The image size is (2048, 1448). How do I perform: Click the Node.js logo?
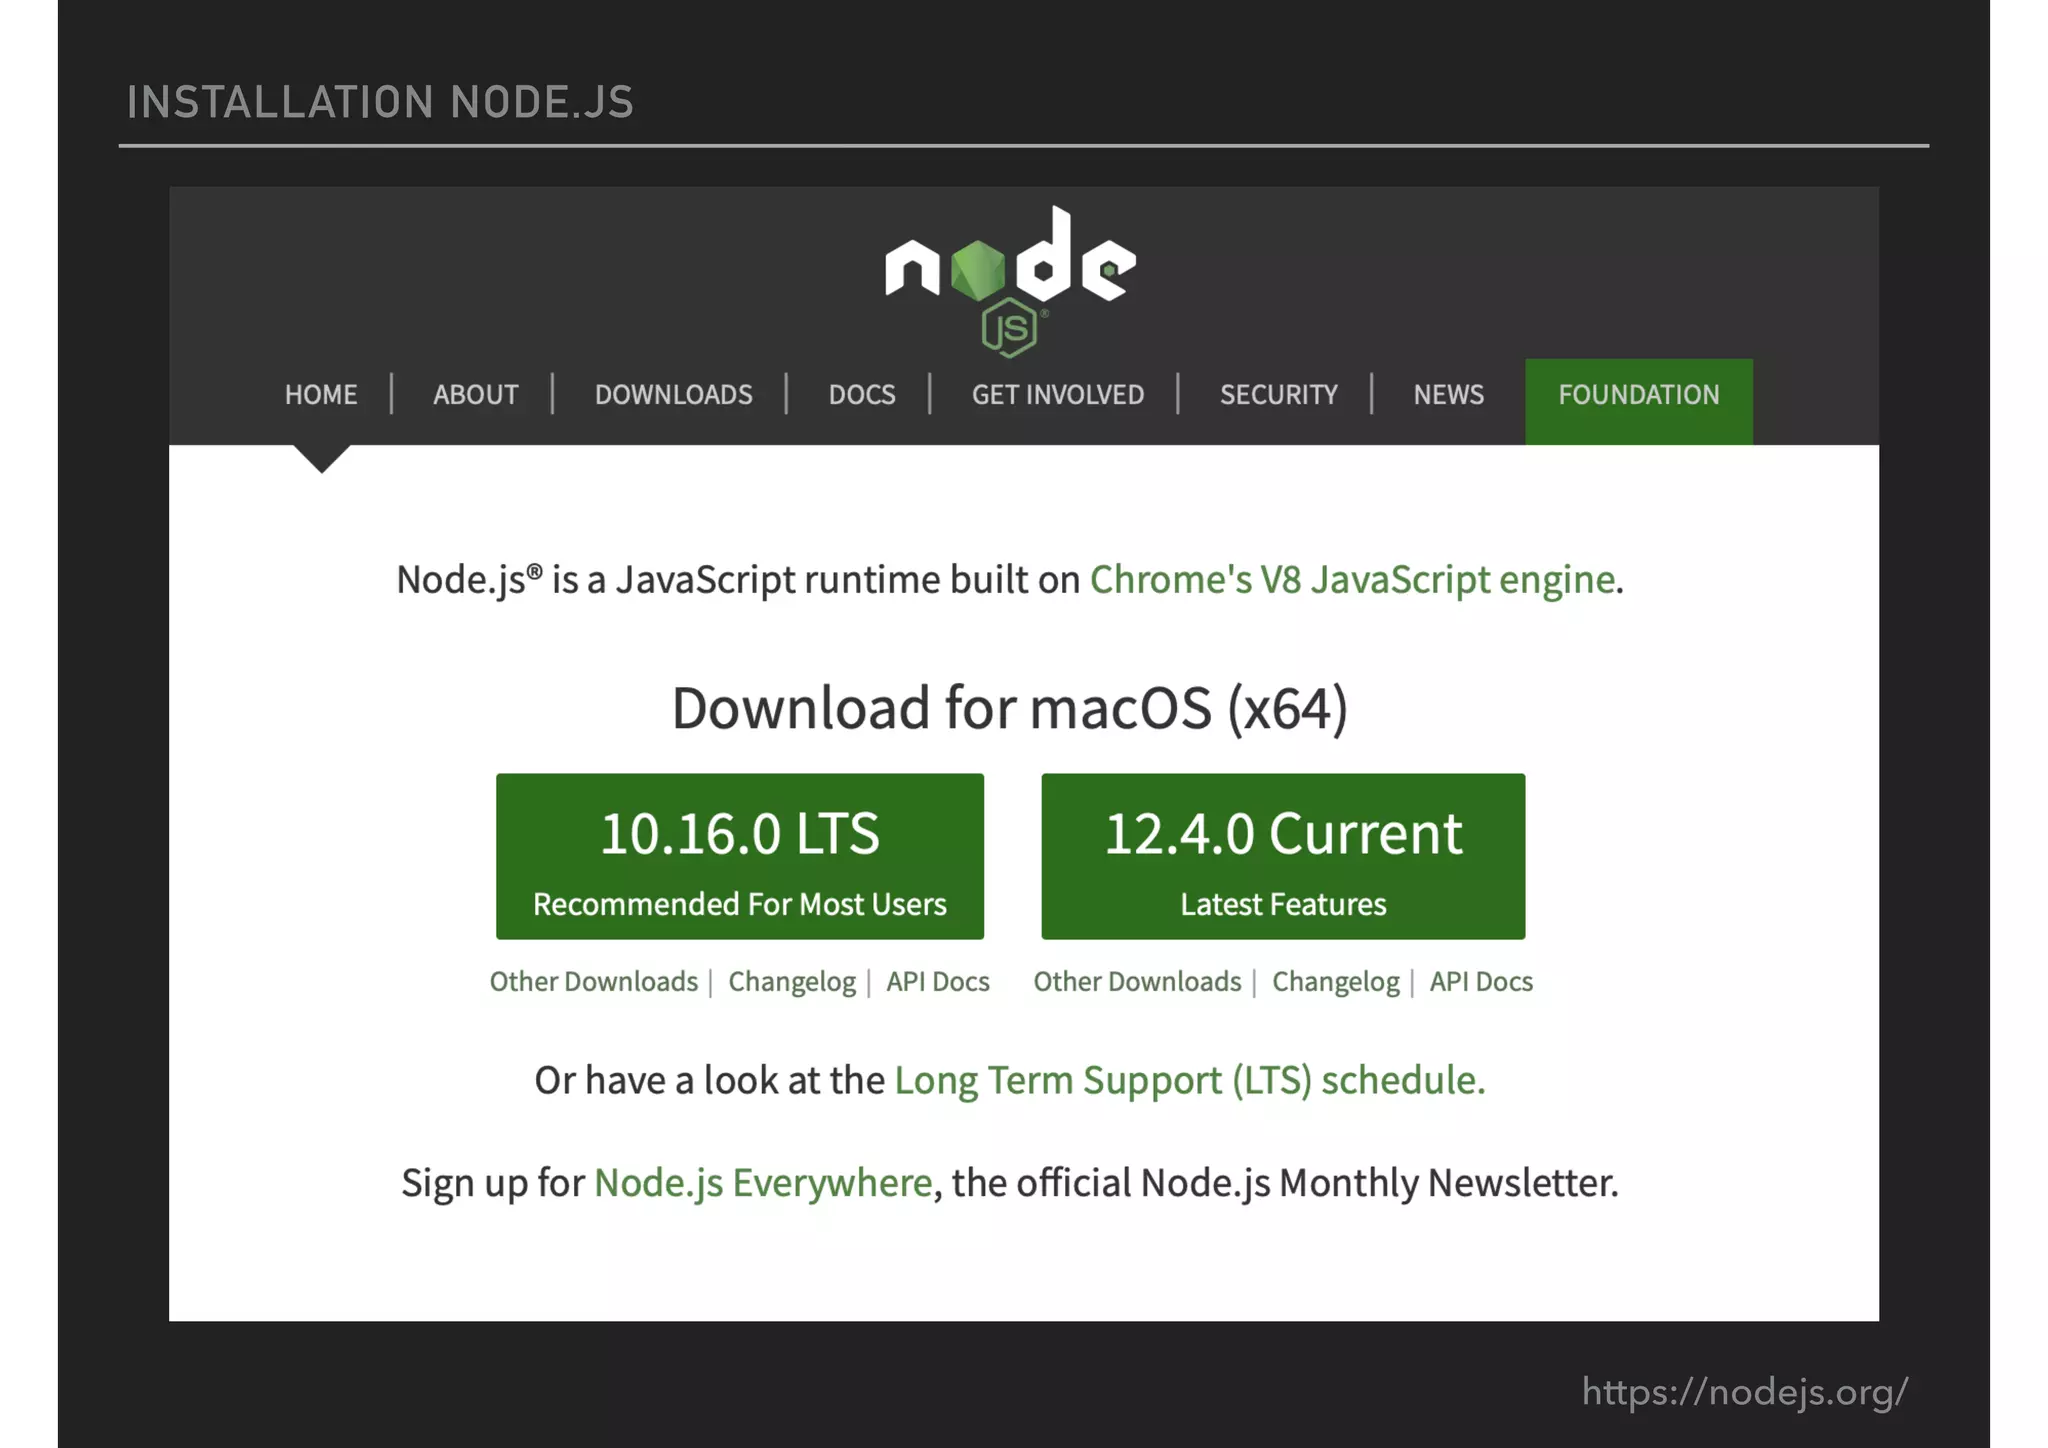tap(1010, 282)
